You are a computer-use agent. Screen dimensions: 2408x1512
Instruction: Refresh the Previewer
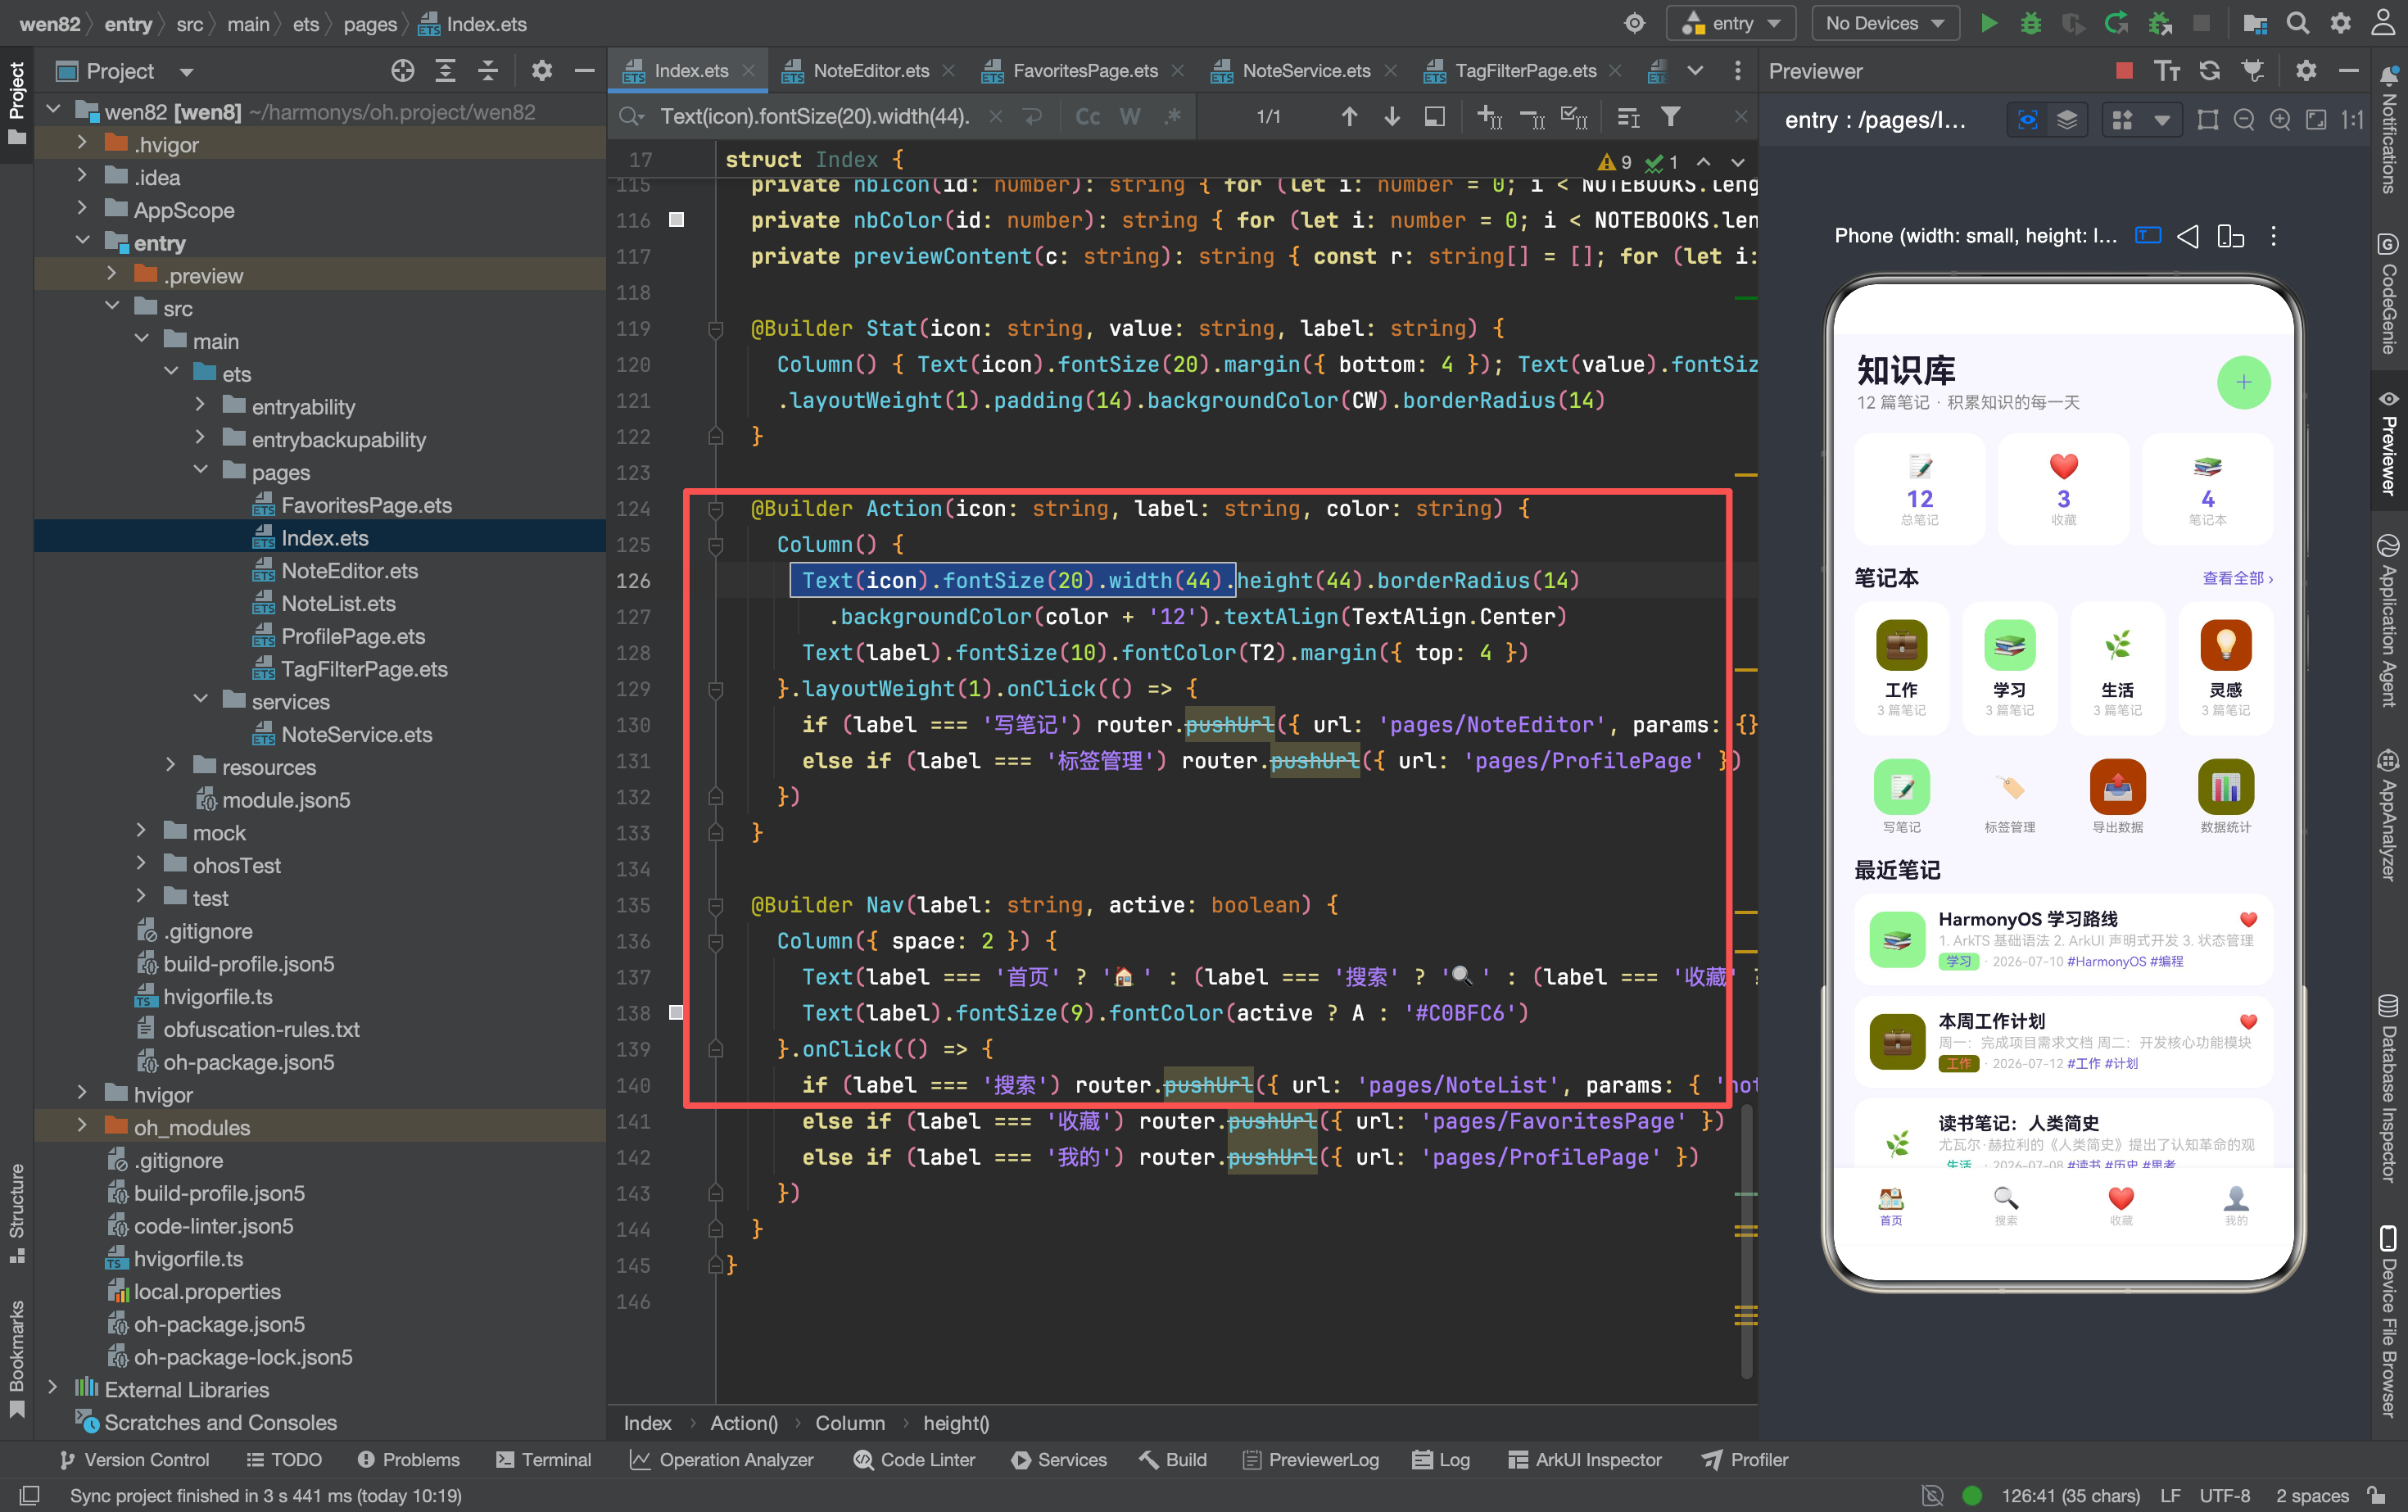2210,70
